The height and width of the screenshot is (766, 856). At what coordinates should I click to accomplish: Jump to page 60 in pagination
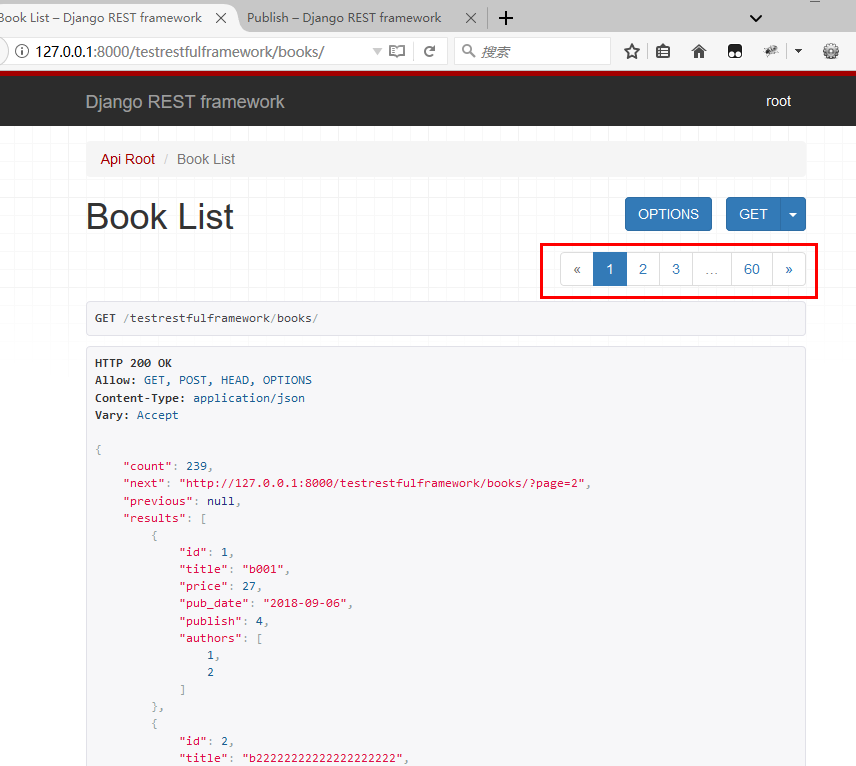click(x=752, y=269)
